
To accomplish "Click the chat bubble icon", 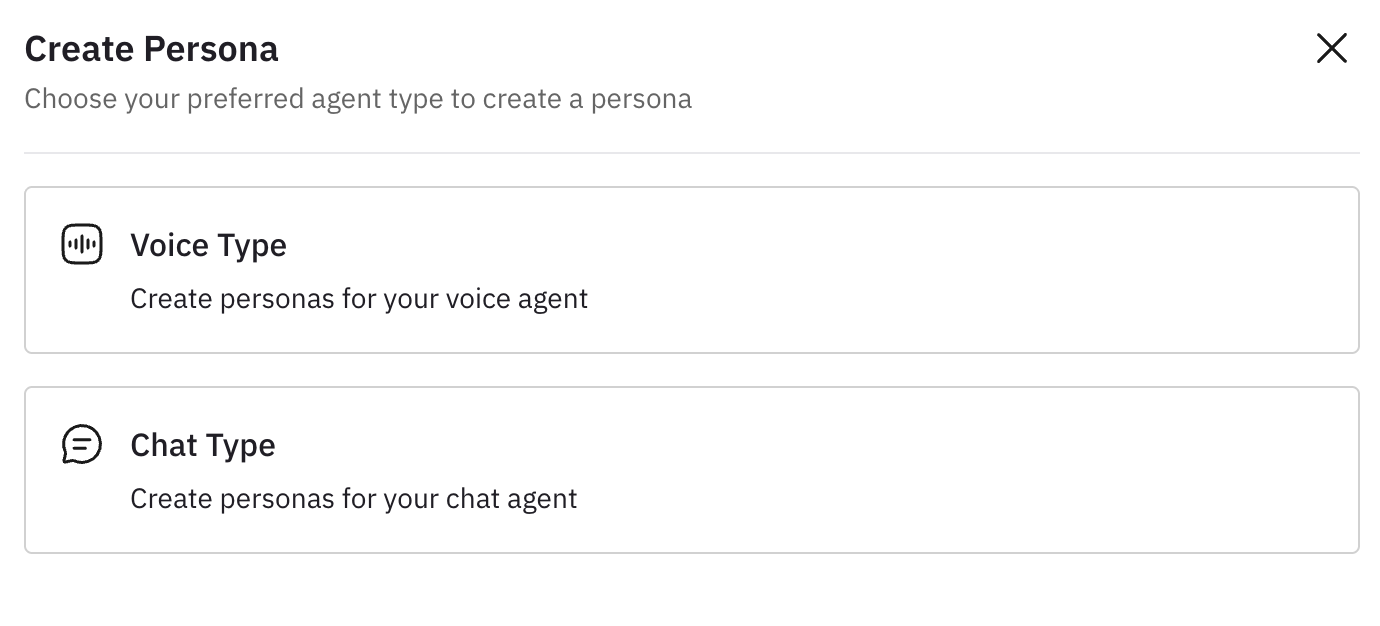I will coord(82,445).
